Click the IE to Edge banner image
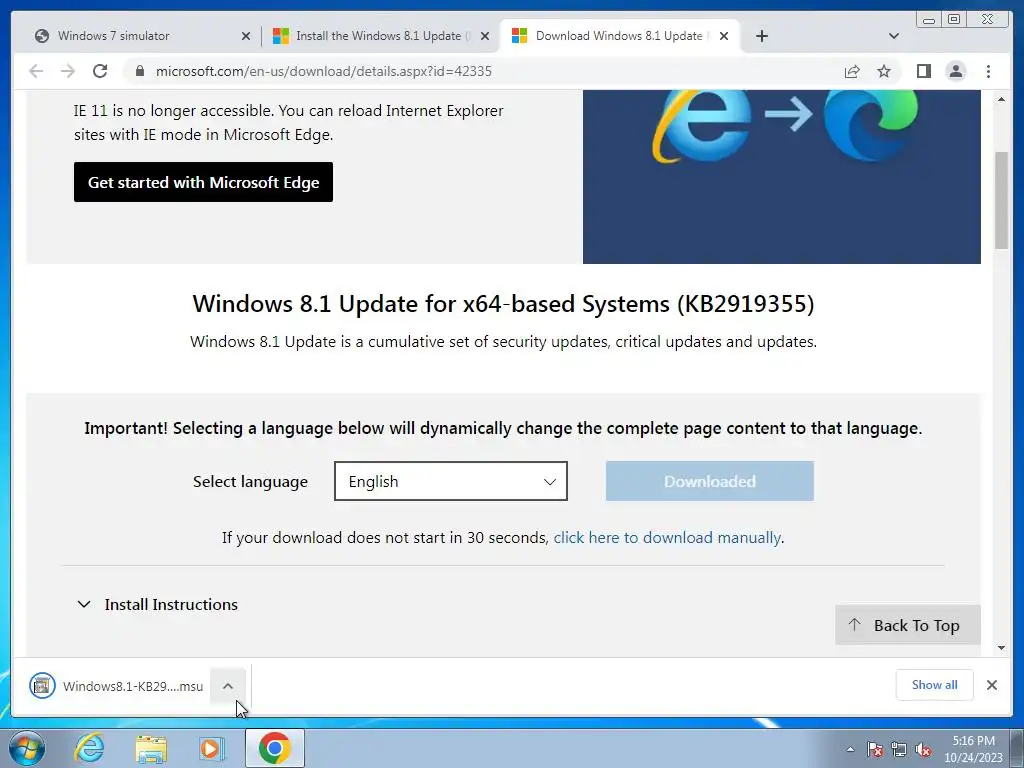The height and width of the screenshot is (768, 1024). coord(782,176)
